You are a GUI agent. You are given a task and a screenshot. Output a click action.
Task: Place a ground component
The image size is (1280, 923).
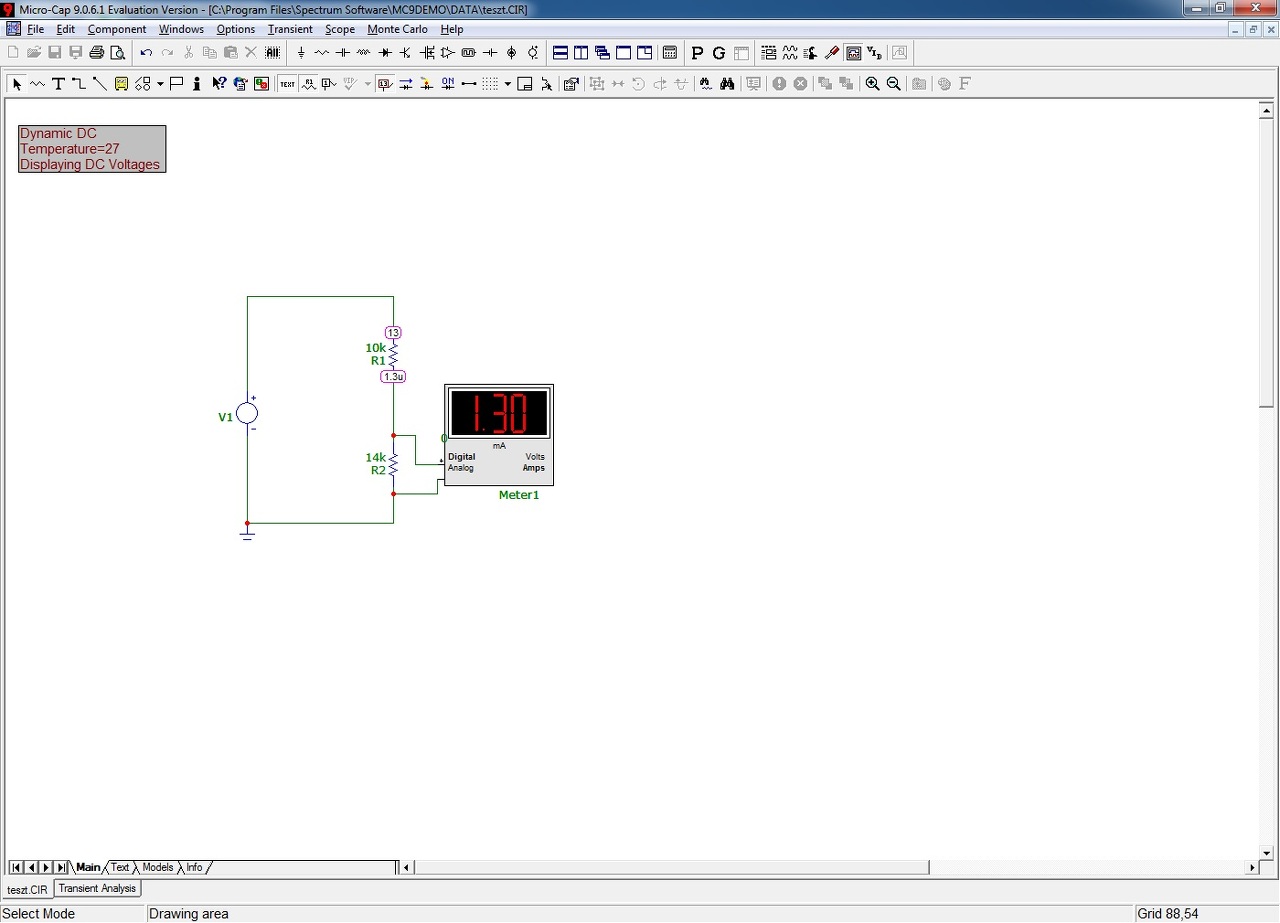pyautogui.click(x=301, y=53)
